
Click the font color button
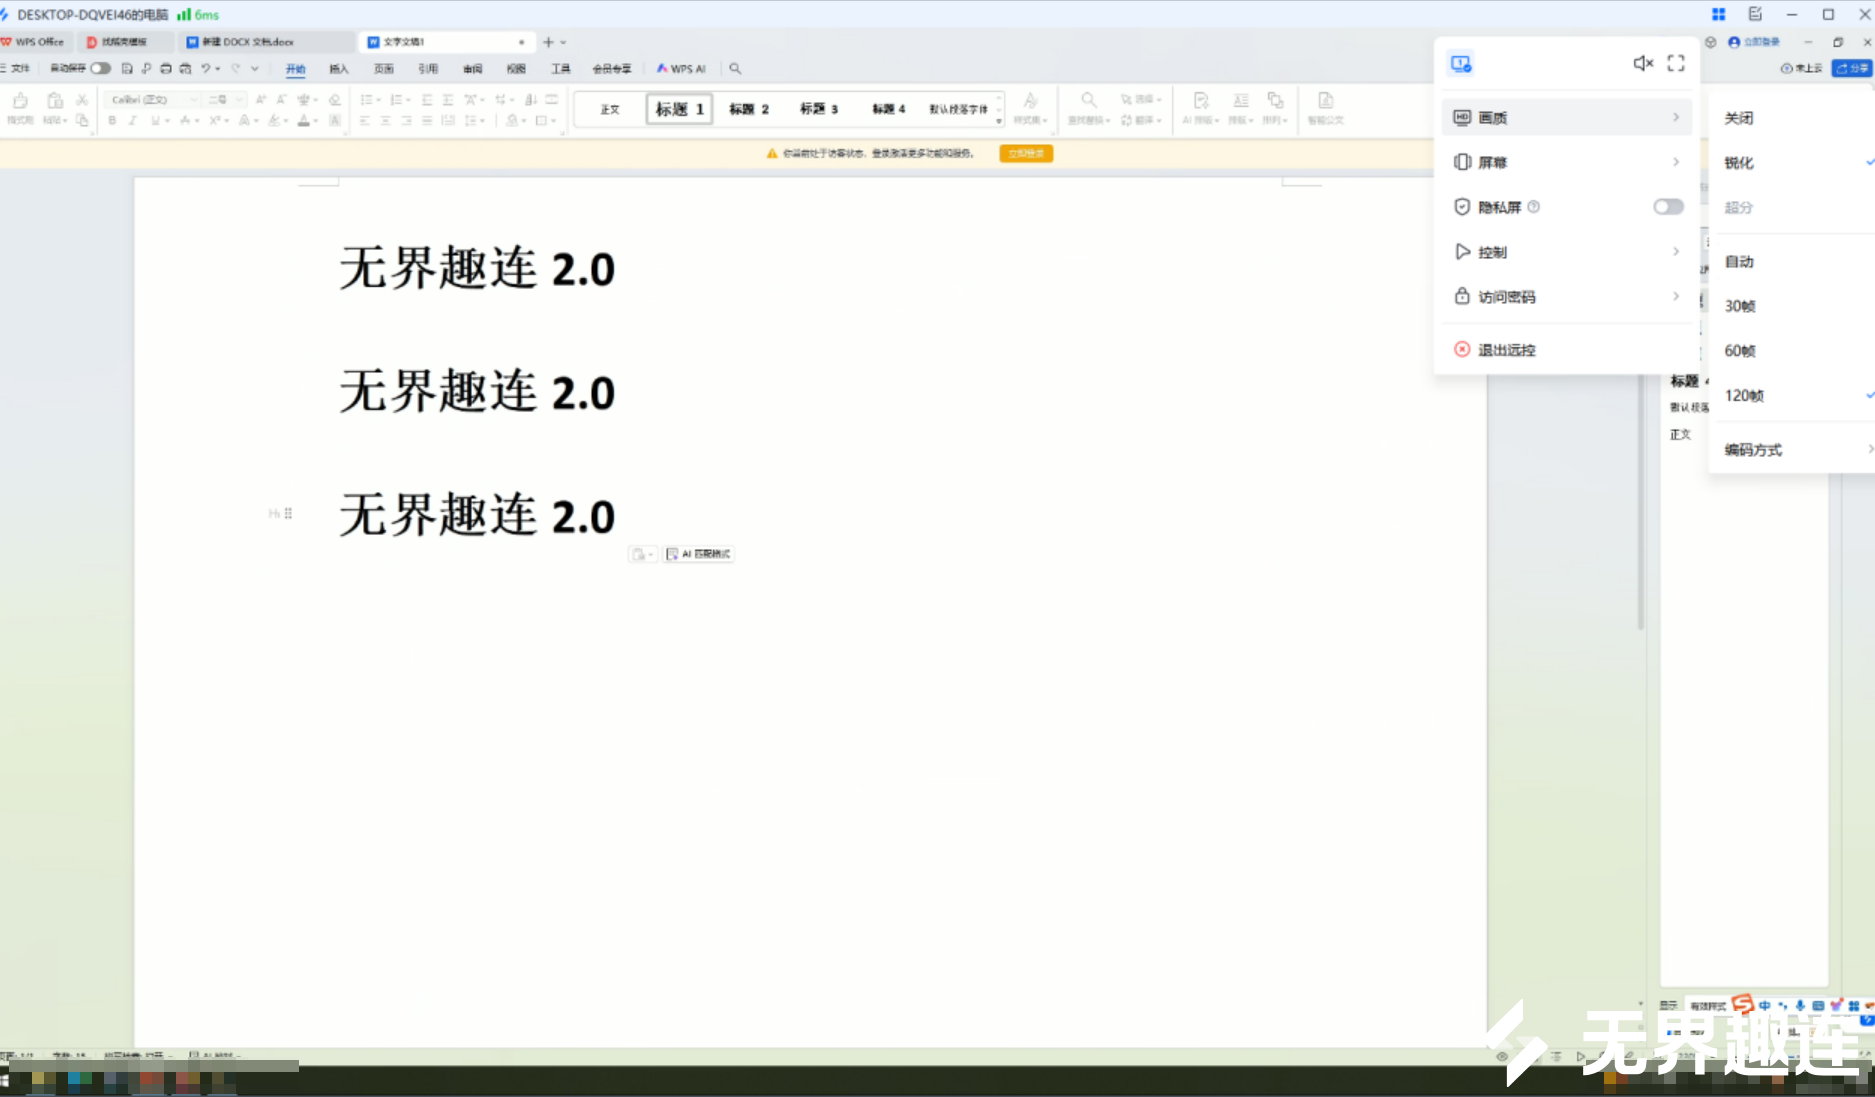click(x=304, y=121)
